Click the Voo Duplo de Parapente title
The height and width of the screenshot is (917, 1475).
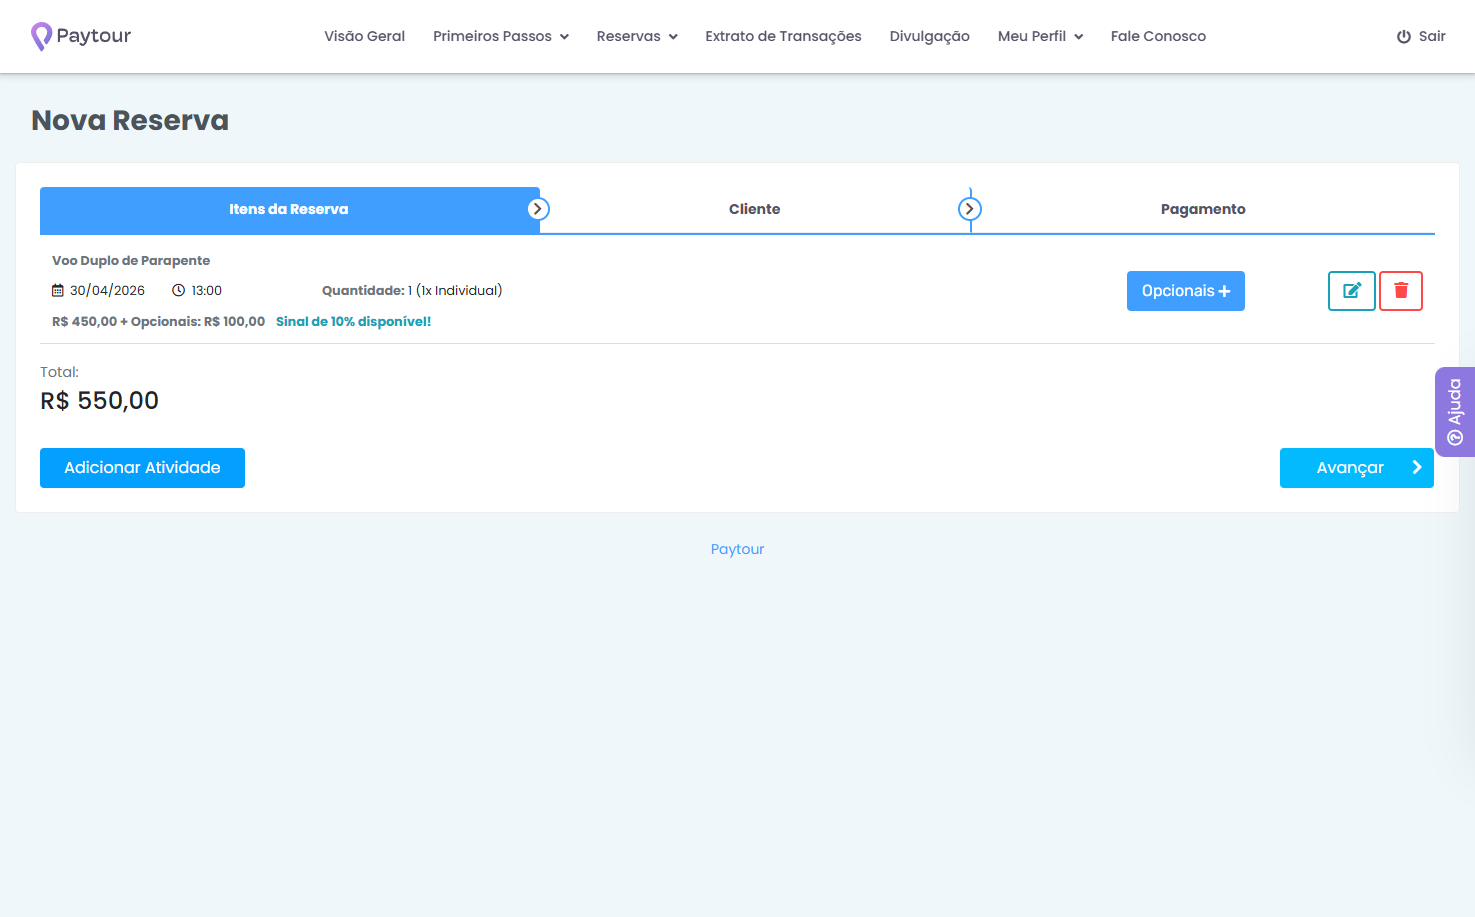pos(131,260)
